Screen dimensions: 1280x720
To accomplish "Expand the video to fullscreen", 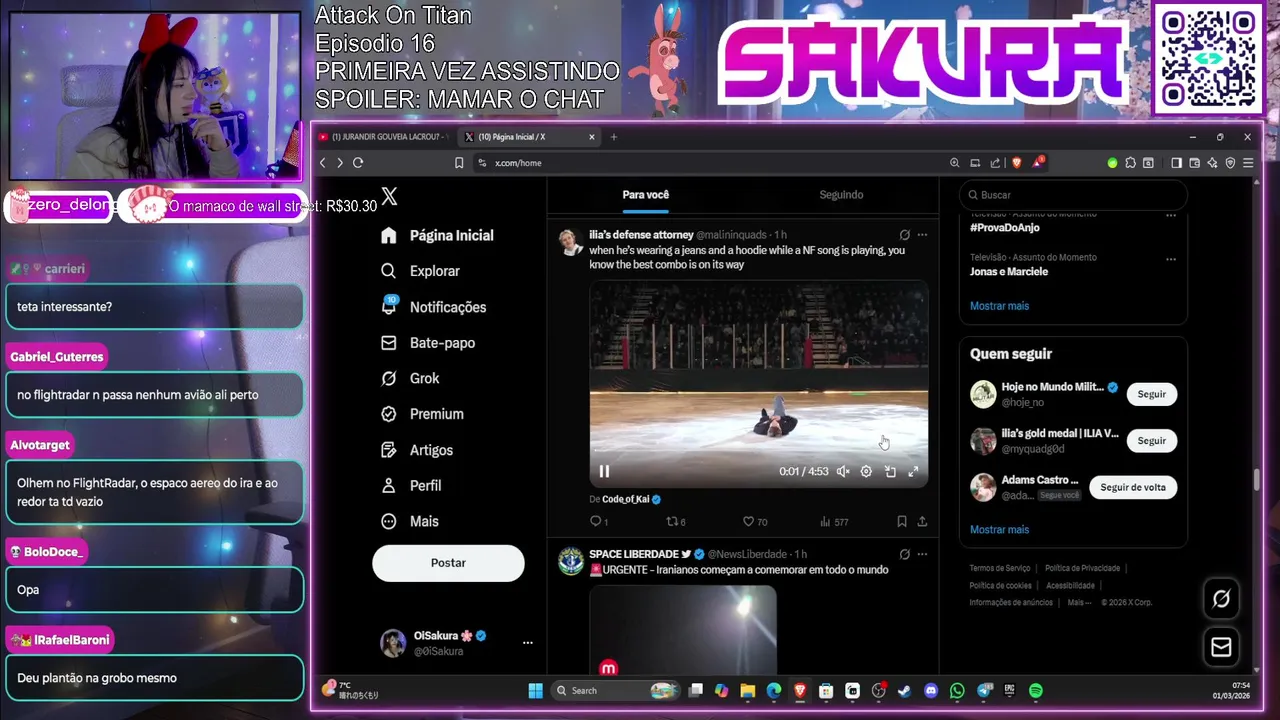I will click(x=913, y=471).
